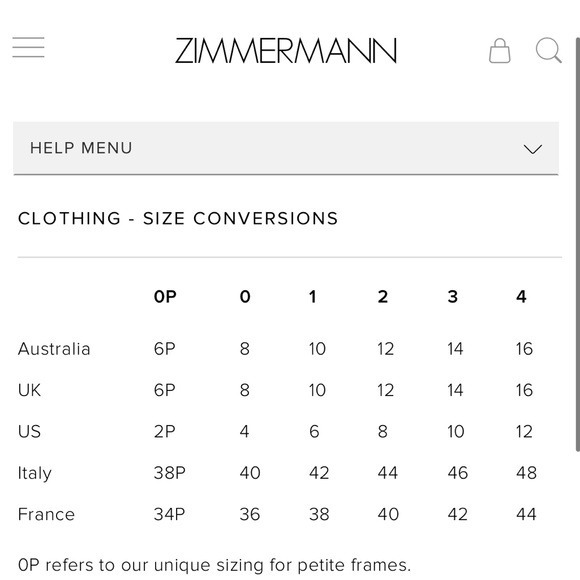Click column header 2 in table
Image resolution: width=580 pixels, height=580 pixels.
click(382, 297)
